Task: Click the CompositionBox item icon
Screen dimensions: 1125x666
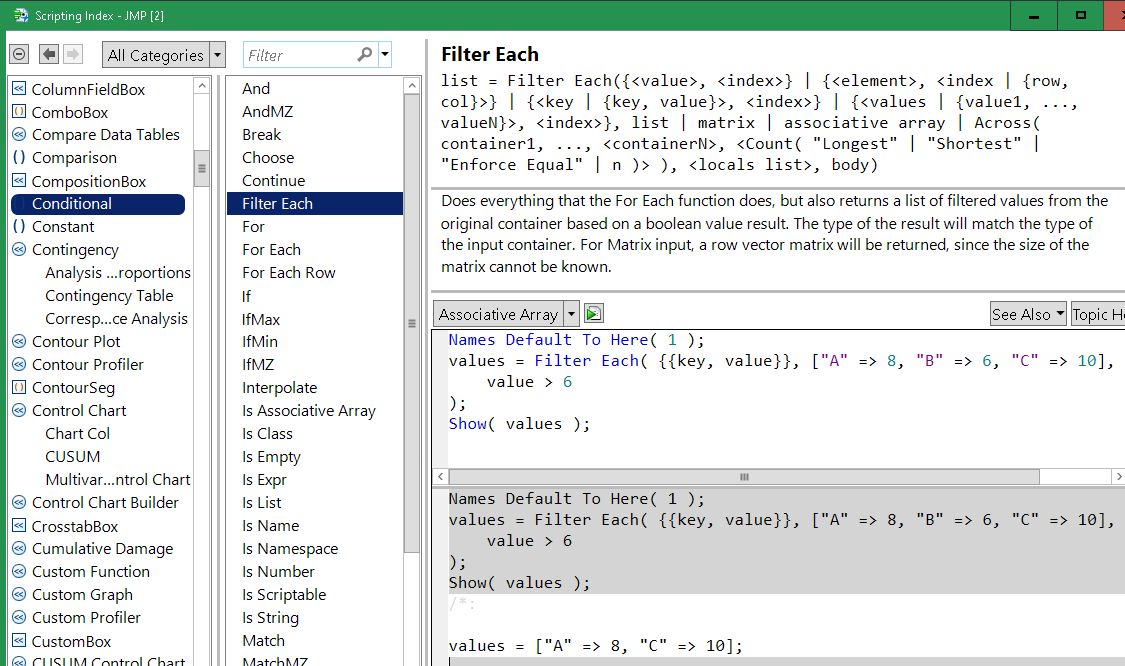Action: coord(19,181)
